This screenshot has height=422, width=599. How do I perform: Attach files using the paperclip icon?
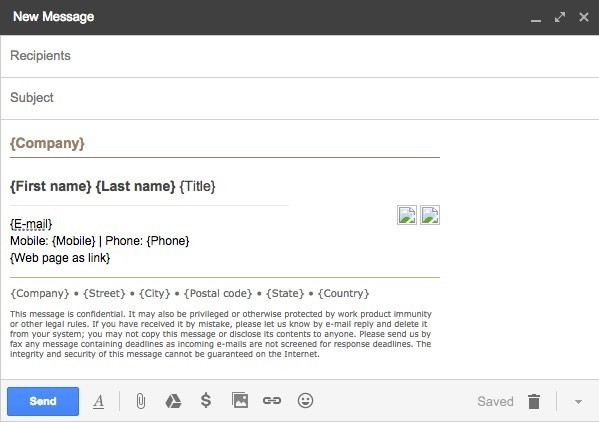(x=141, y=401)
